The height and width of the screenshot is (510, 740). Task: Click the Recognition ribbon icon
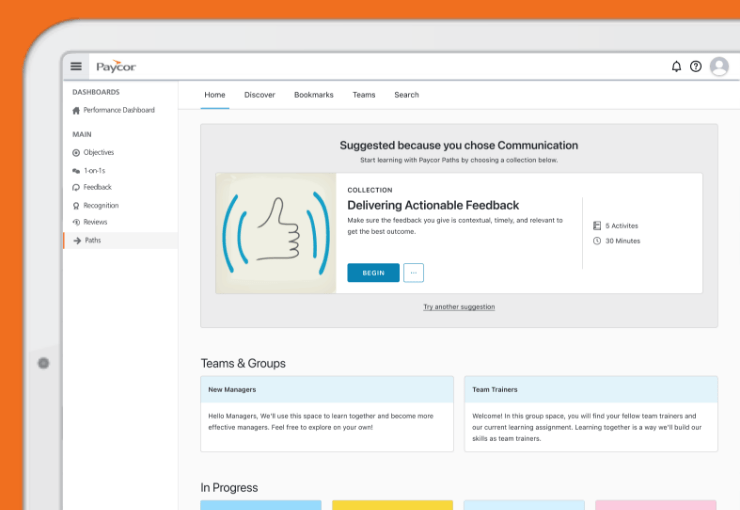click(x=76, y=206)
